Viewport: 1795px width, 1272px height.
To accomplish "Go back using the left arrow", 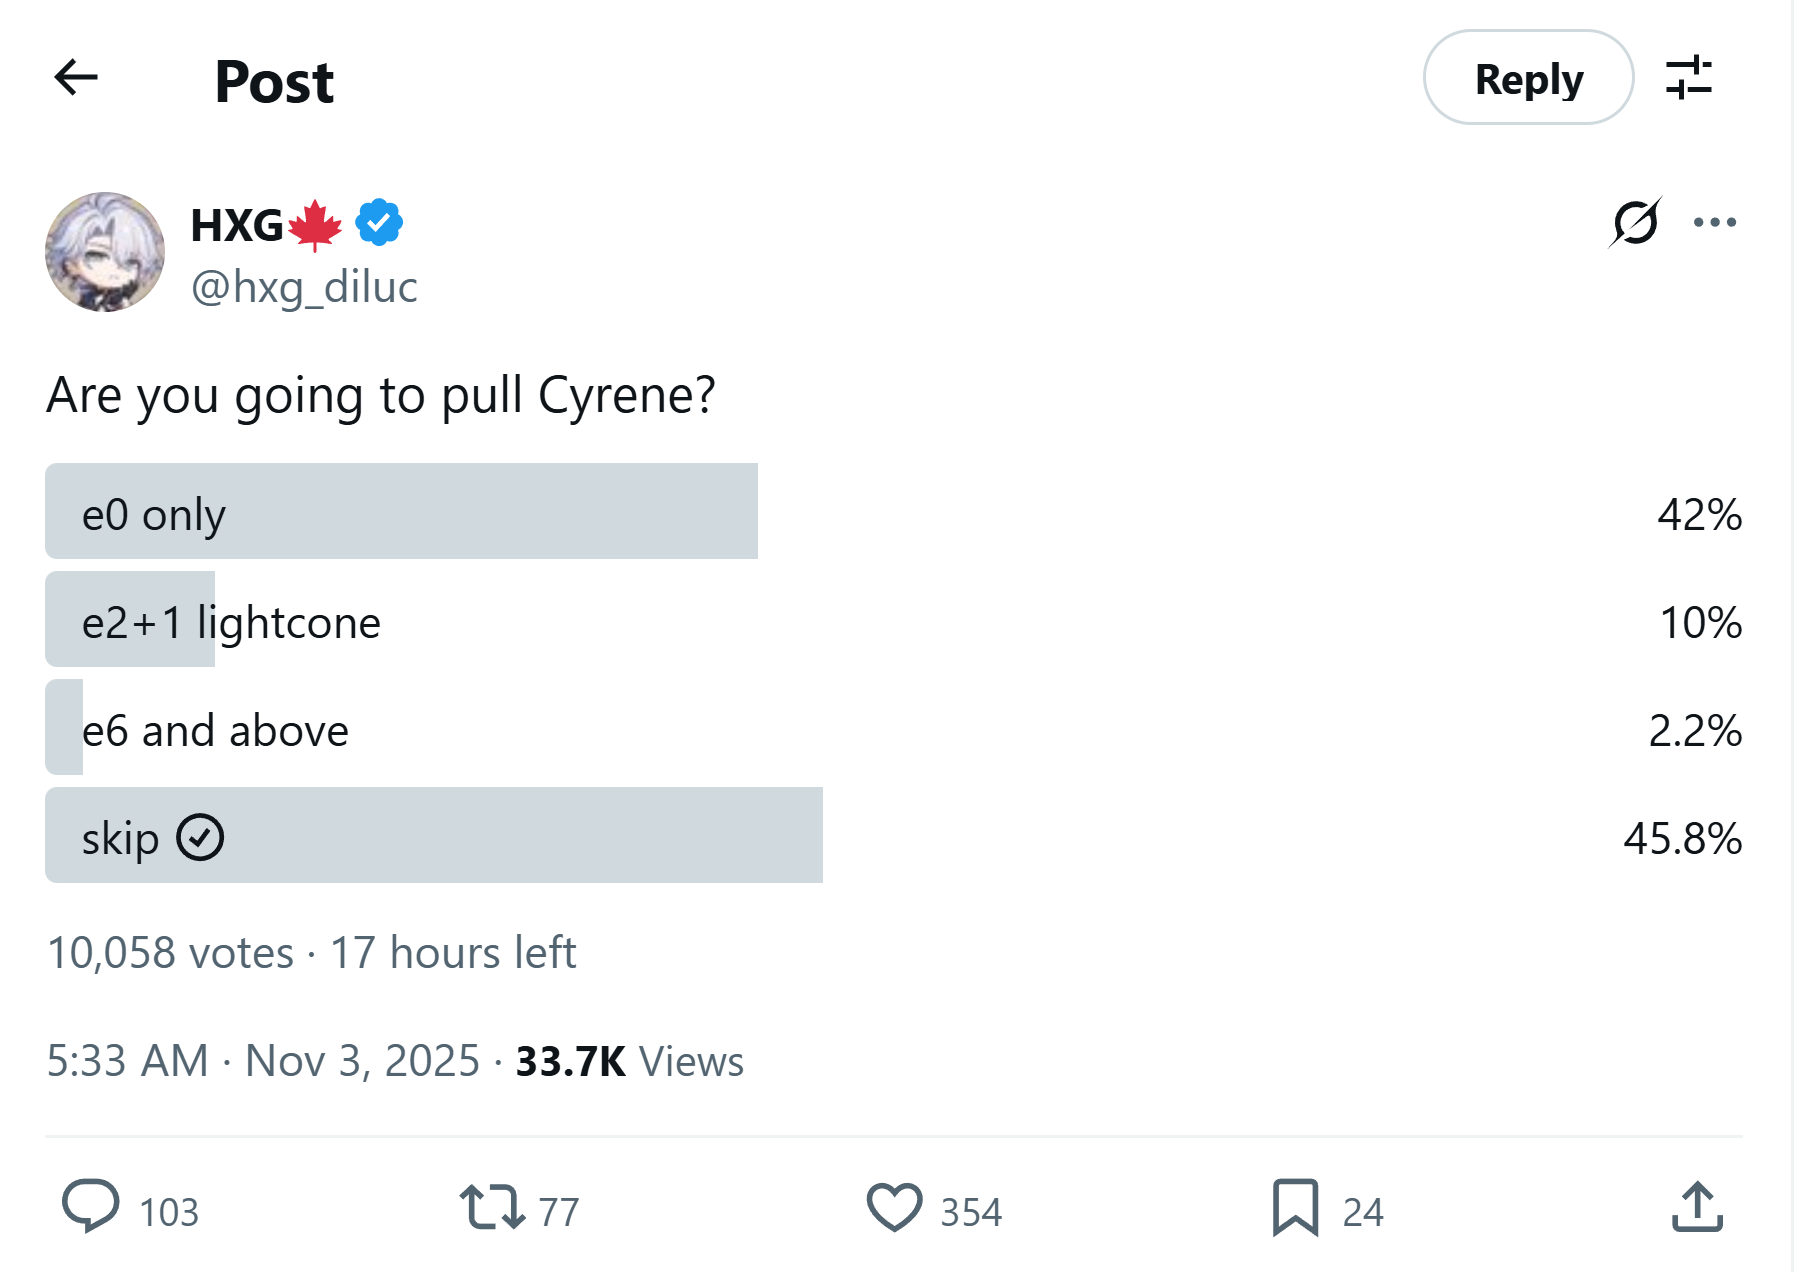I will pos(76,77).
